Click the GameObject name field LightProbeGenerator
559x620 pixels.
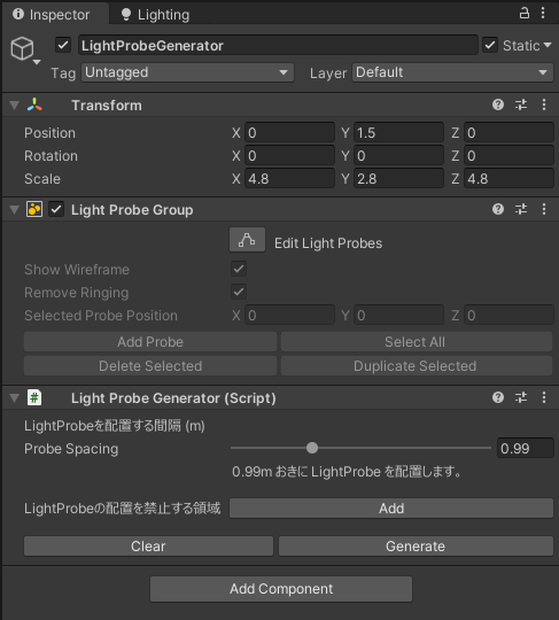(278, 45)
